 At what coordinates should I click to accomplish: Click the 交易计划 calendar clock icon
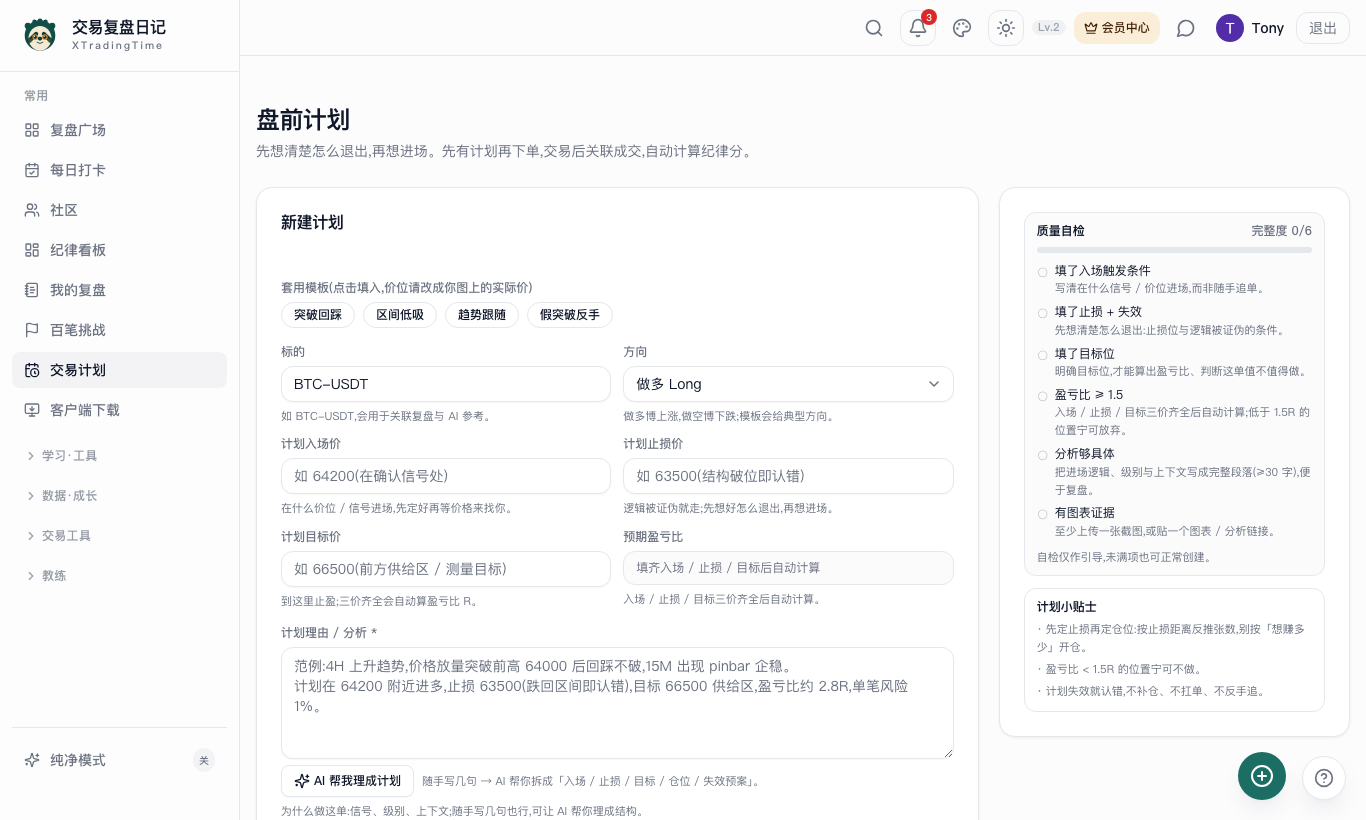32,370
